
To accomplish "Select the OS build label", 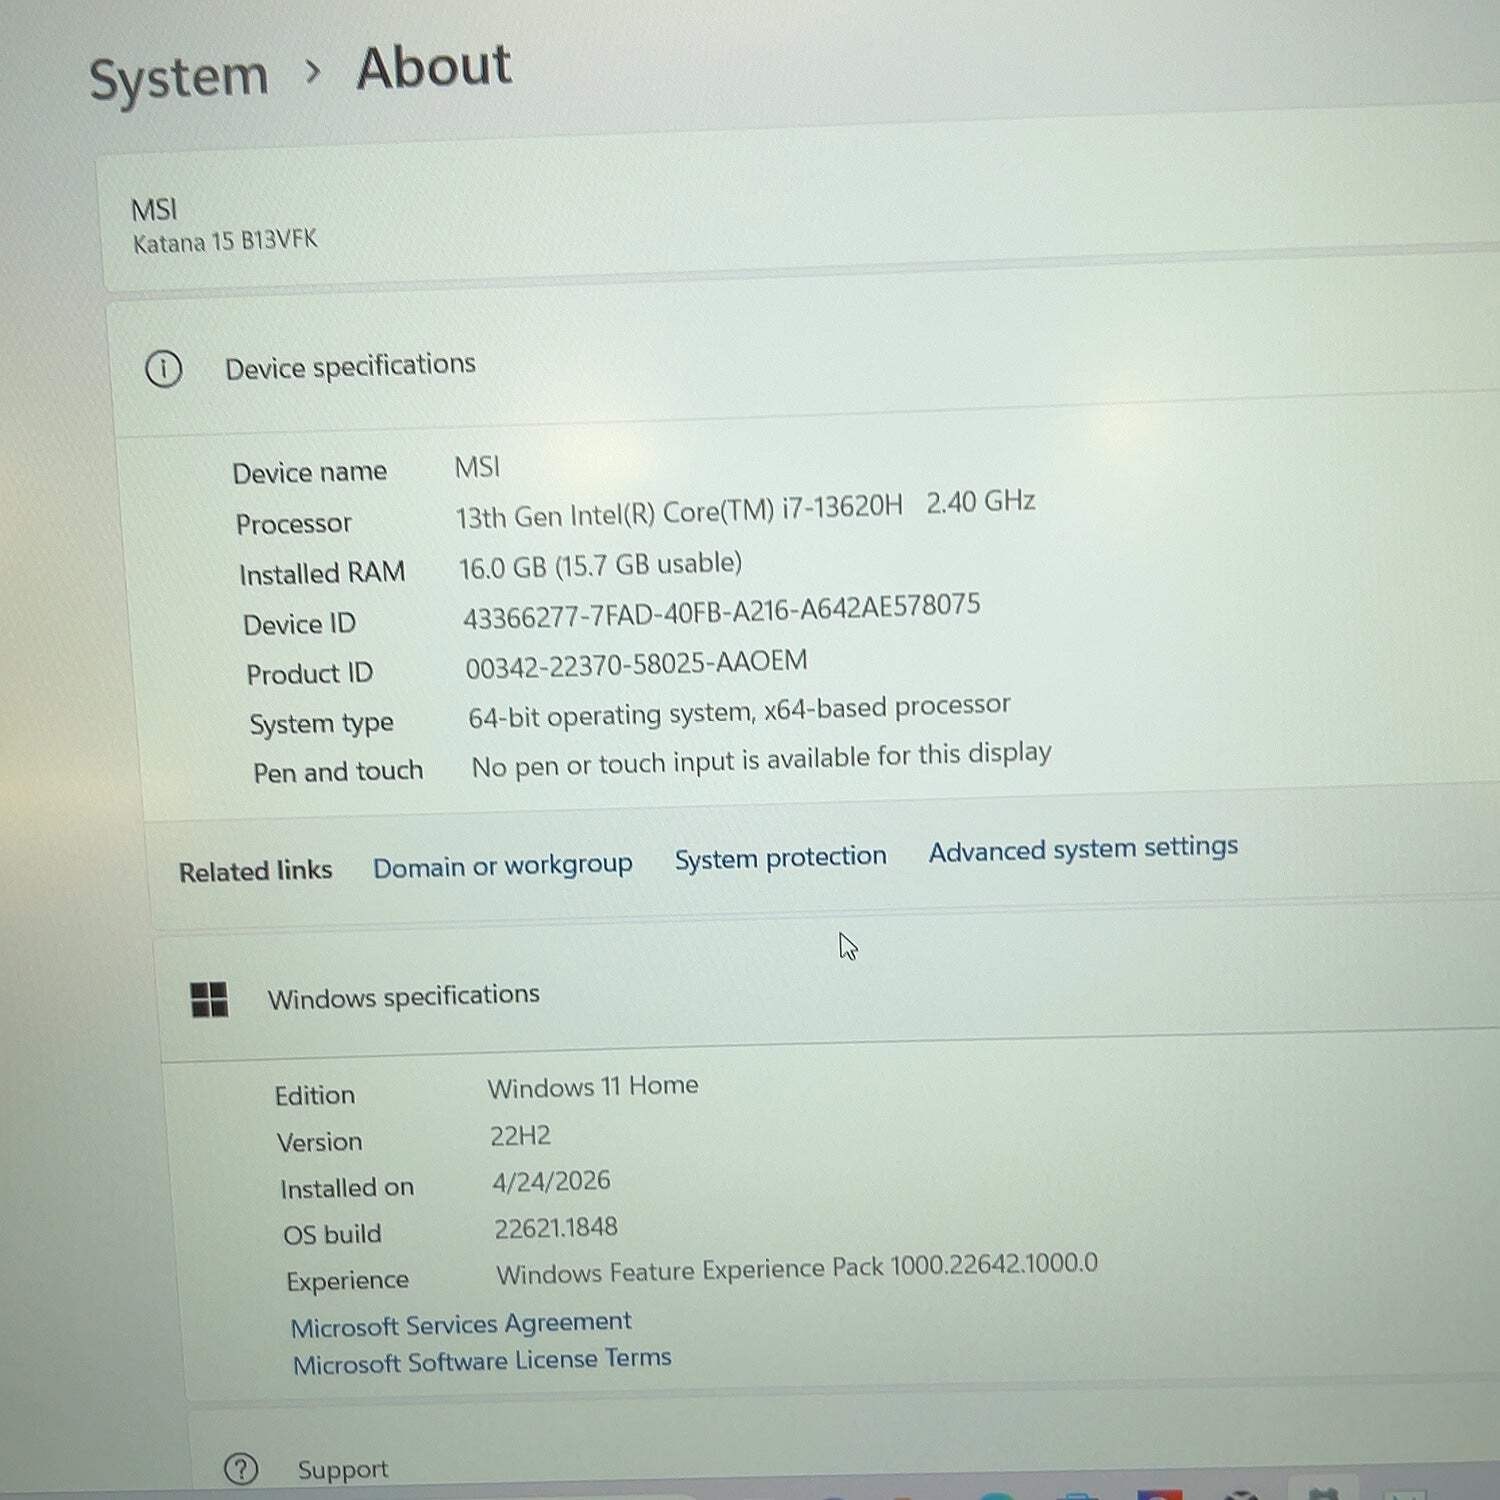I will [x=332, y=1234].
